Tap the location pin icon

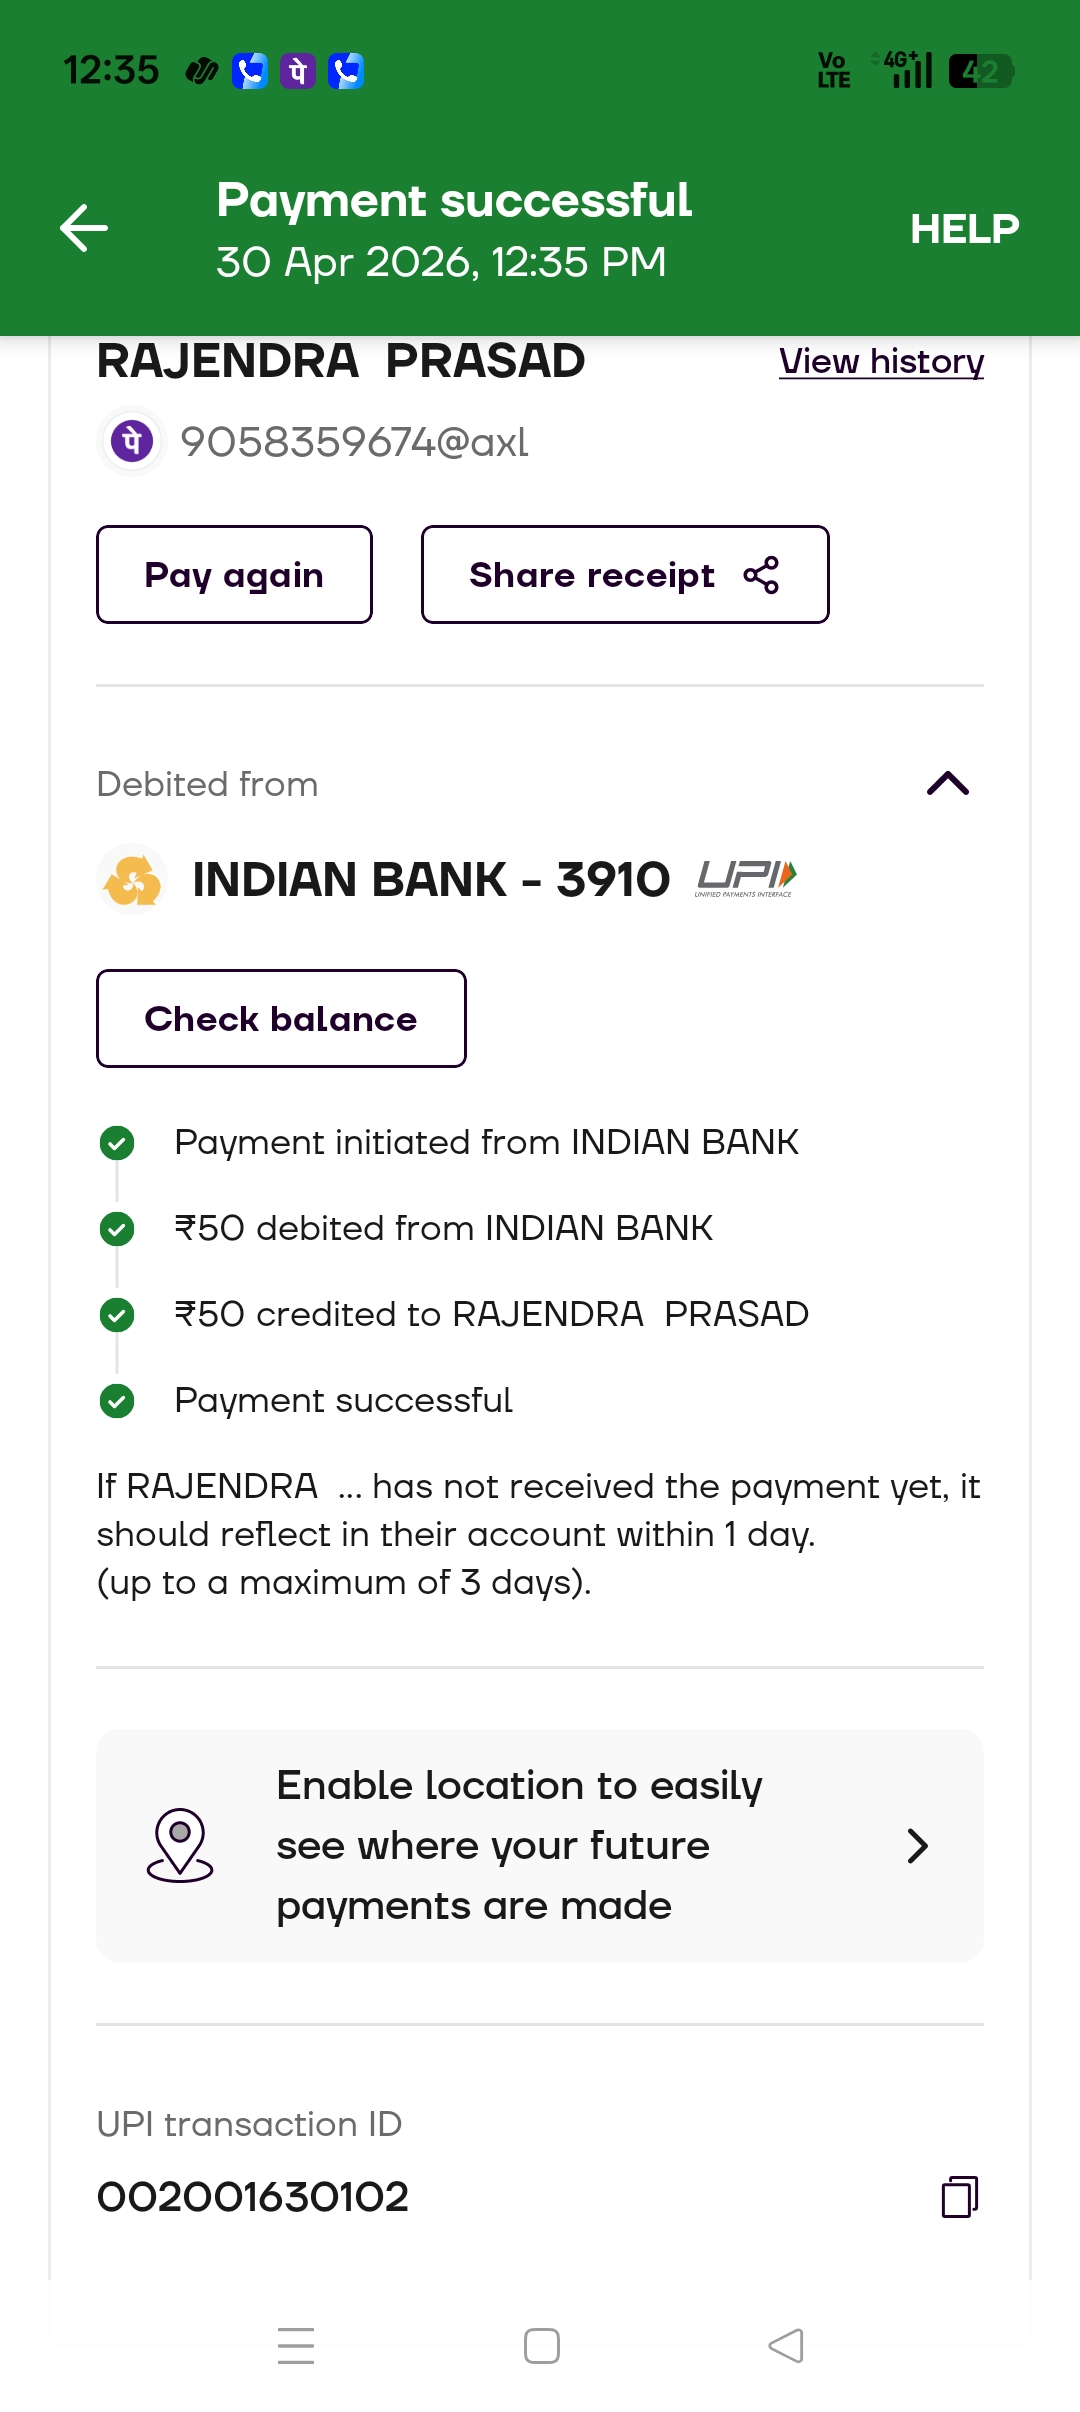point(180,1845)
